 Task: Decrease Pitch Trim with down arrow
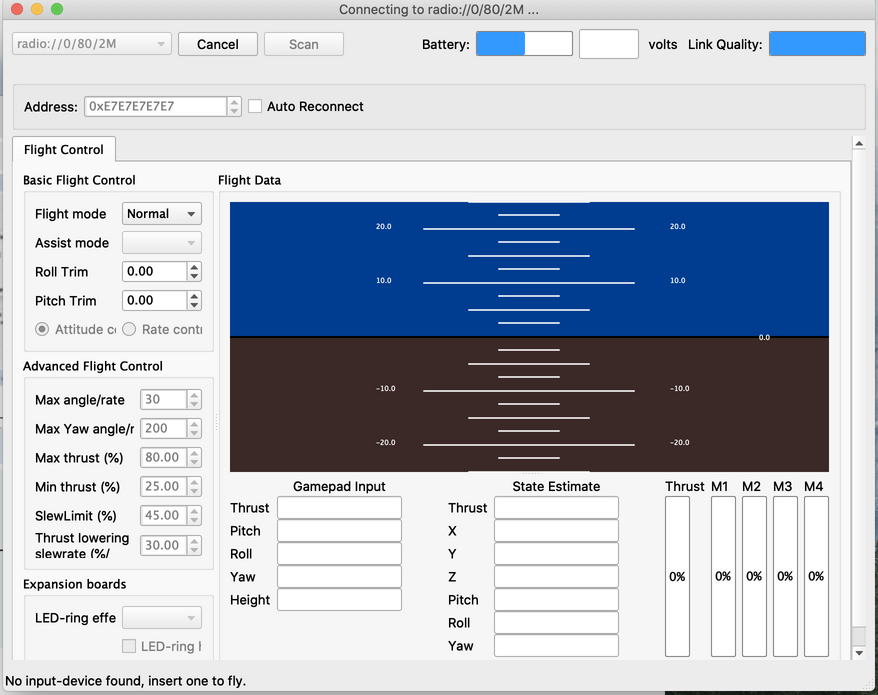tap(194, 305)
